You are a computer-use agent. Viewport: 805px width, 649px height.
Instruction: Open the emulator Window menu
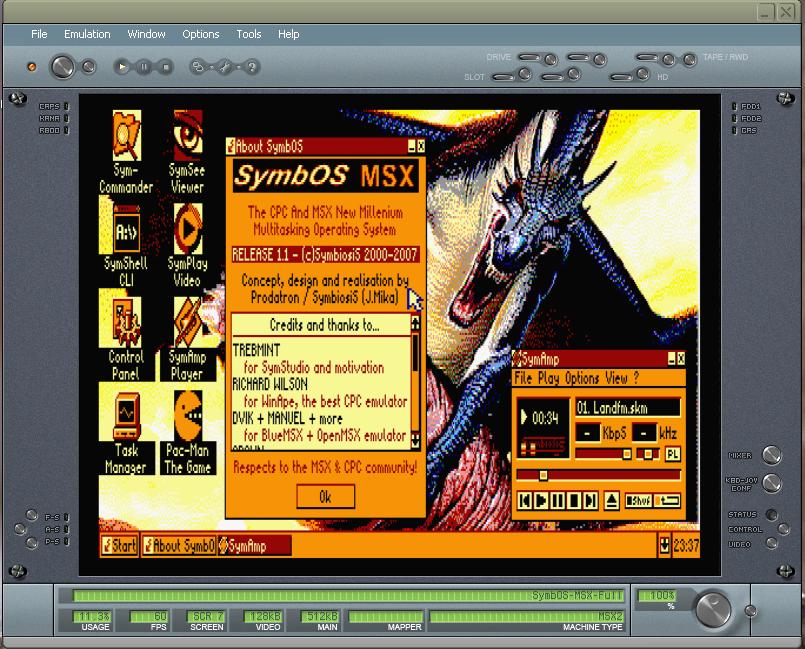(x=146, y=34)
